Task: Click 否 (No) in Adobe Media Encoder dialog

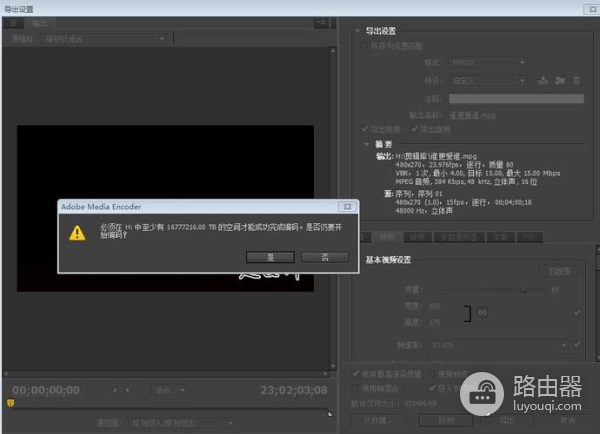Action: (x=325, y=257)
